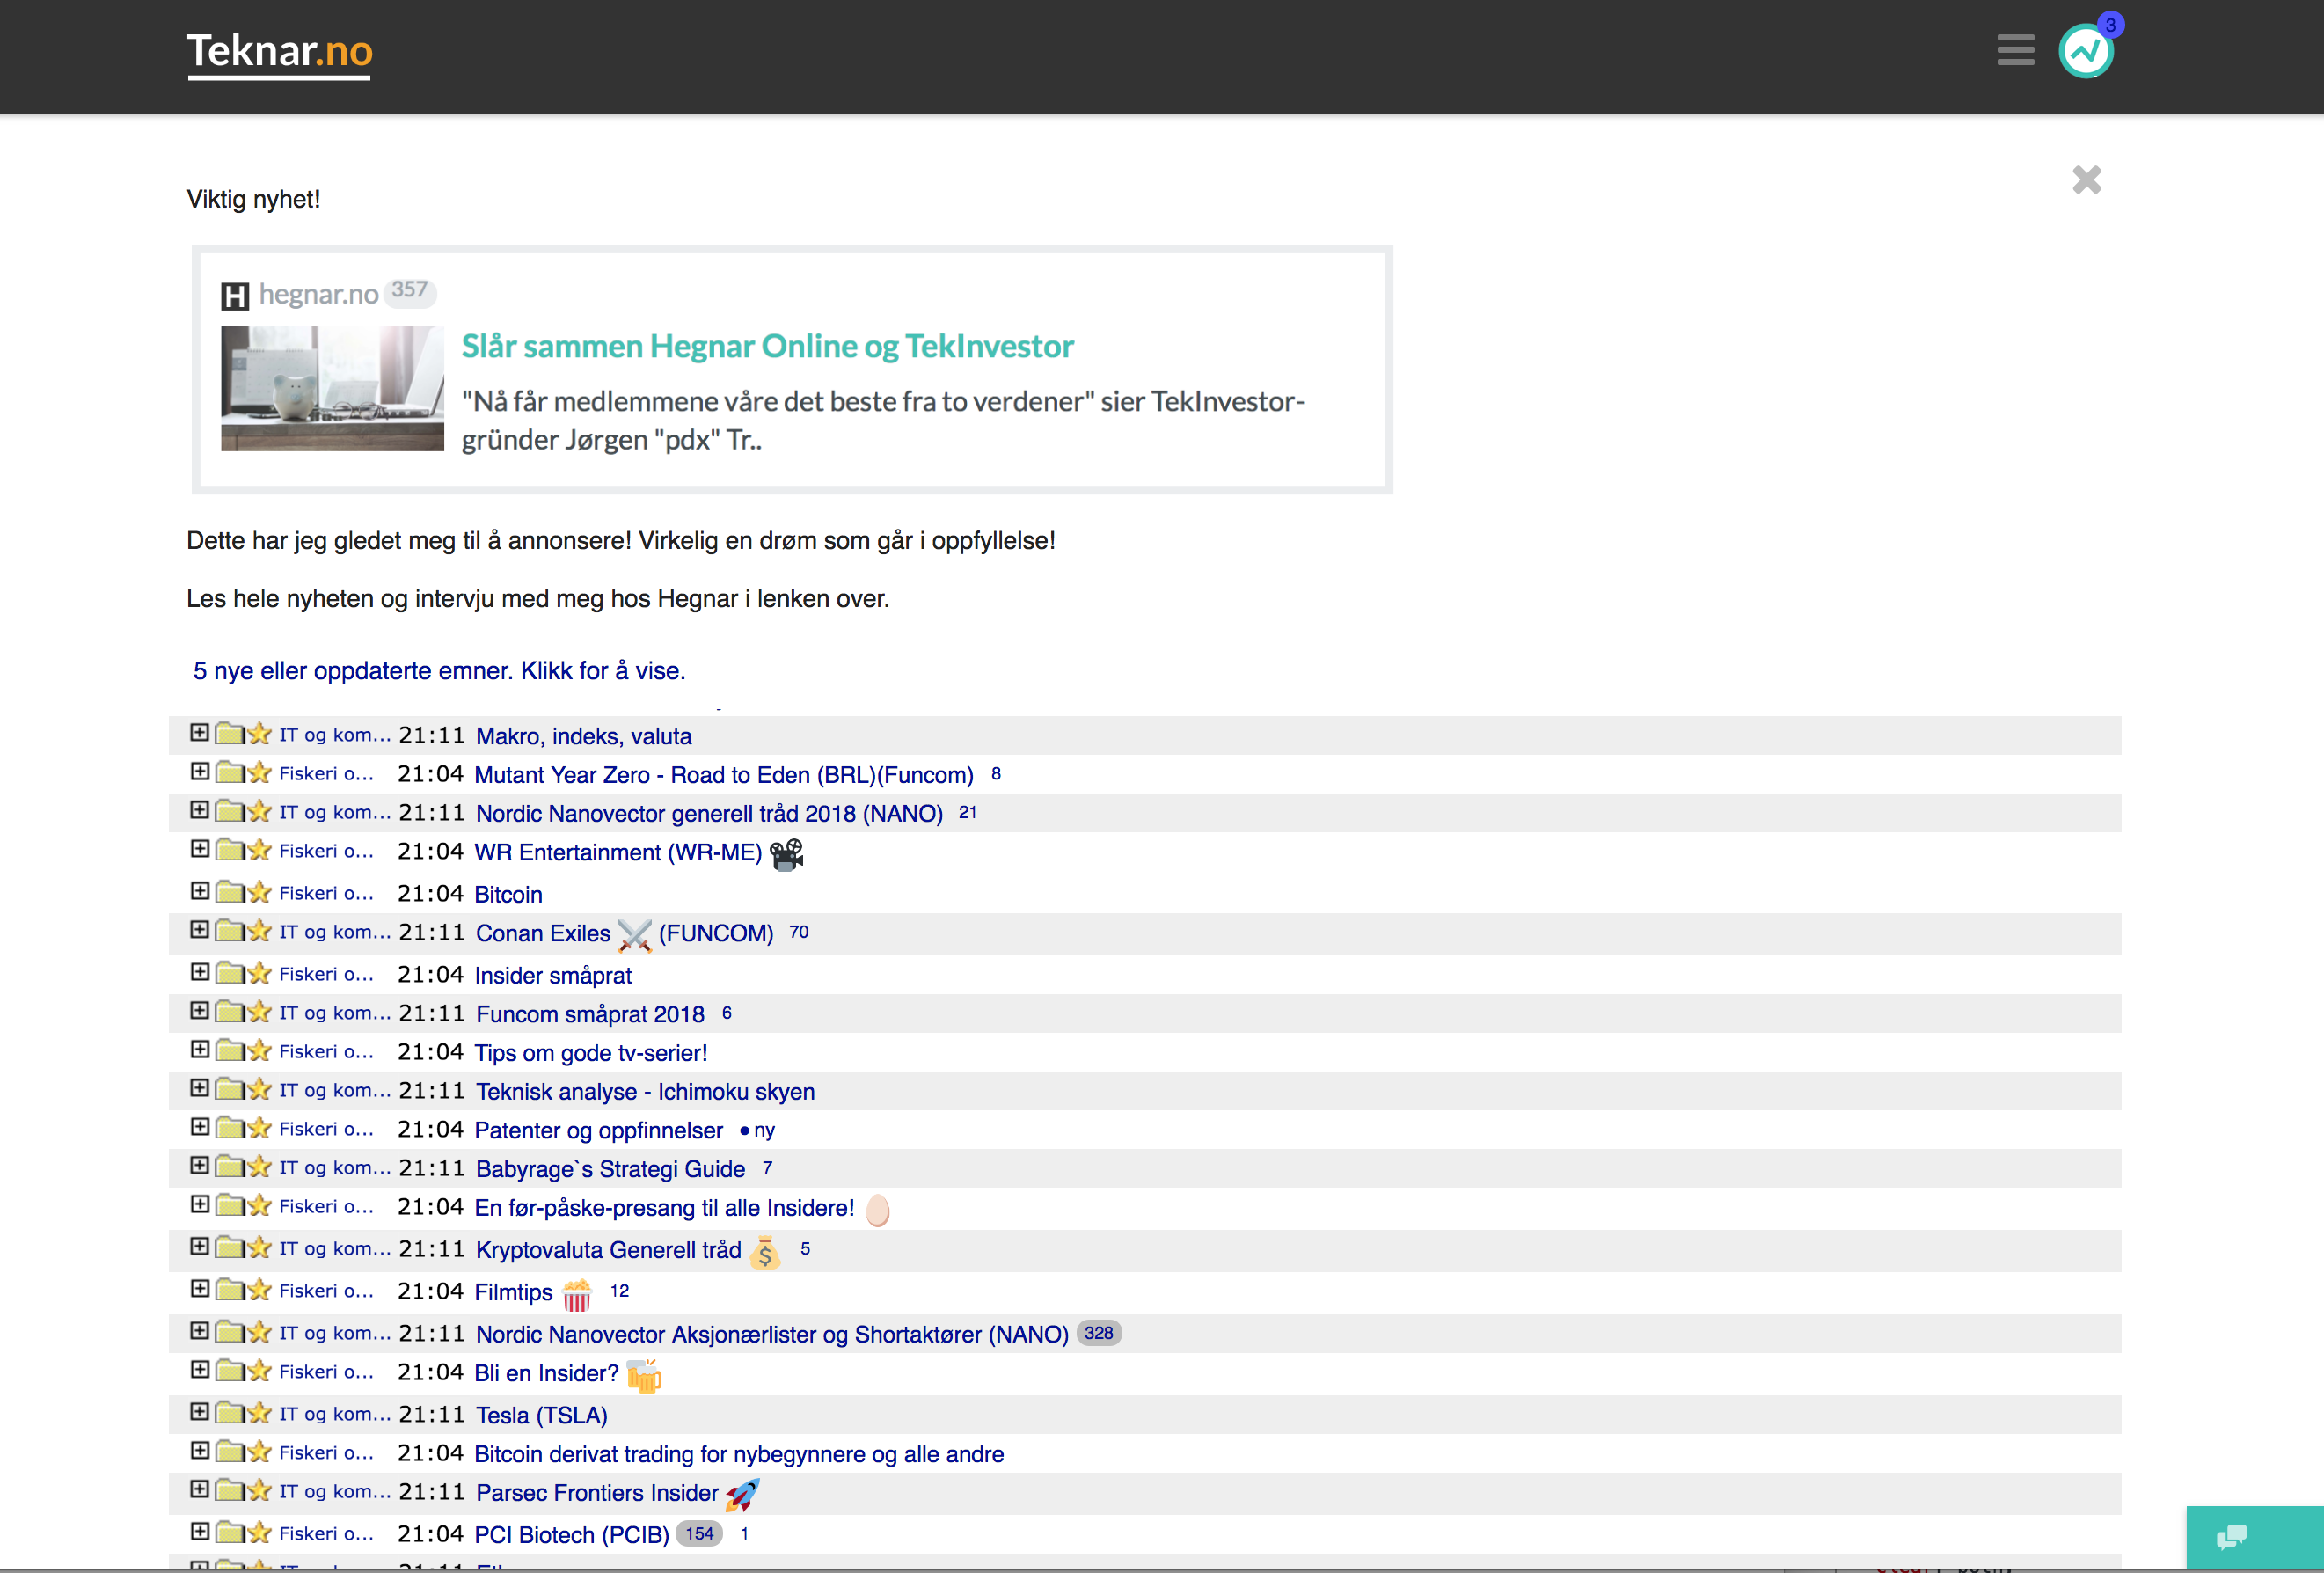Expand the Filmtips row
The width and height of the screenshot is (2324, 1573).
[x=200, y=1289]
